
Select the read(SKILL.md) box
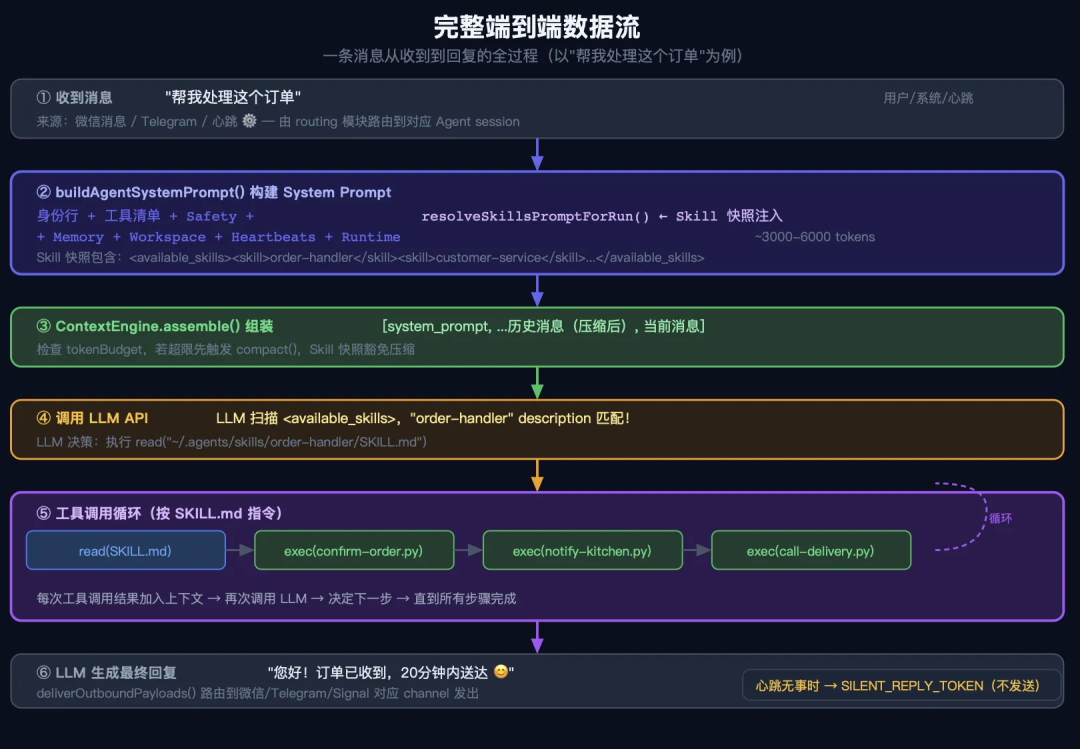125,551
